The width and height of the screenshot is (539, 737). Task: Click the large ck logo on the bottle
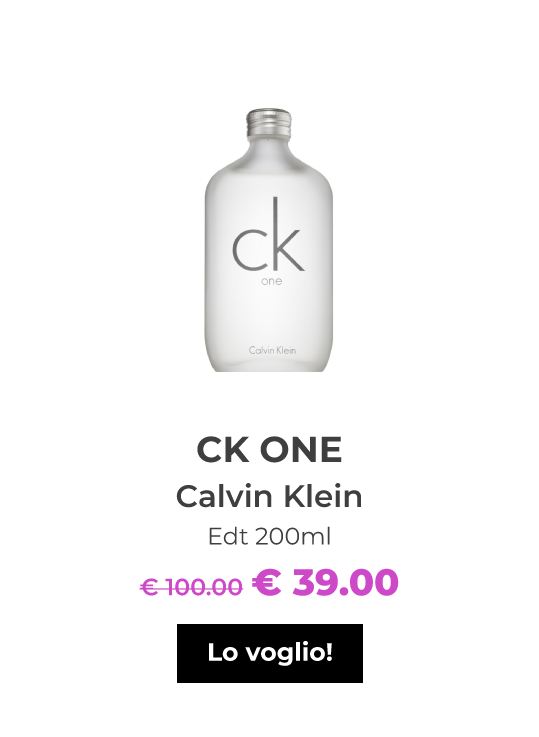point(268,234)
